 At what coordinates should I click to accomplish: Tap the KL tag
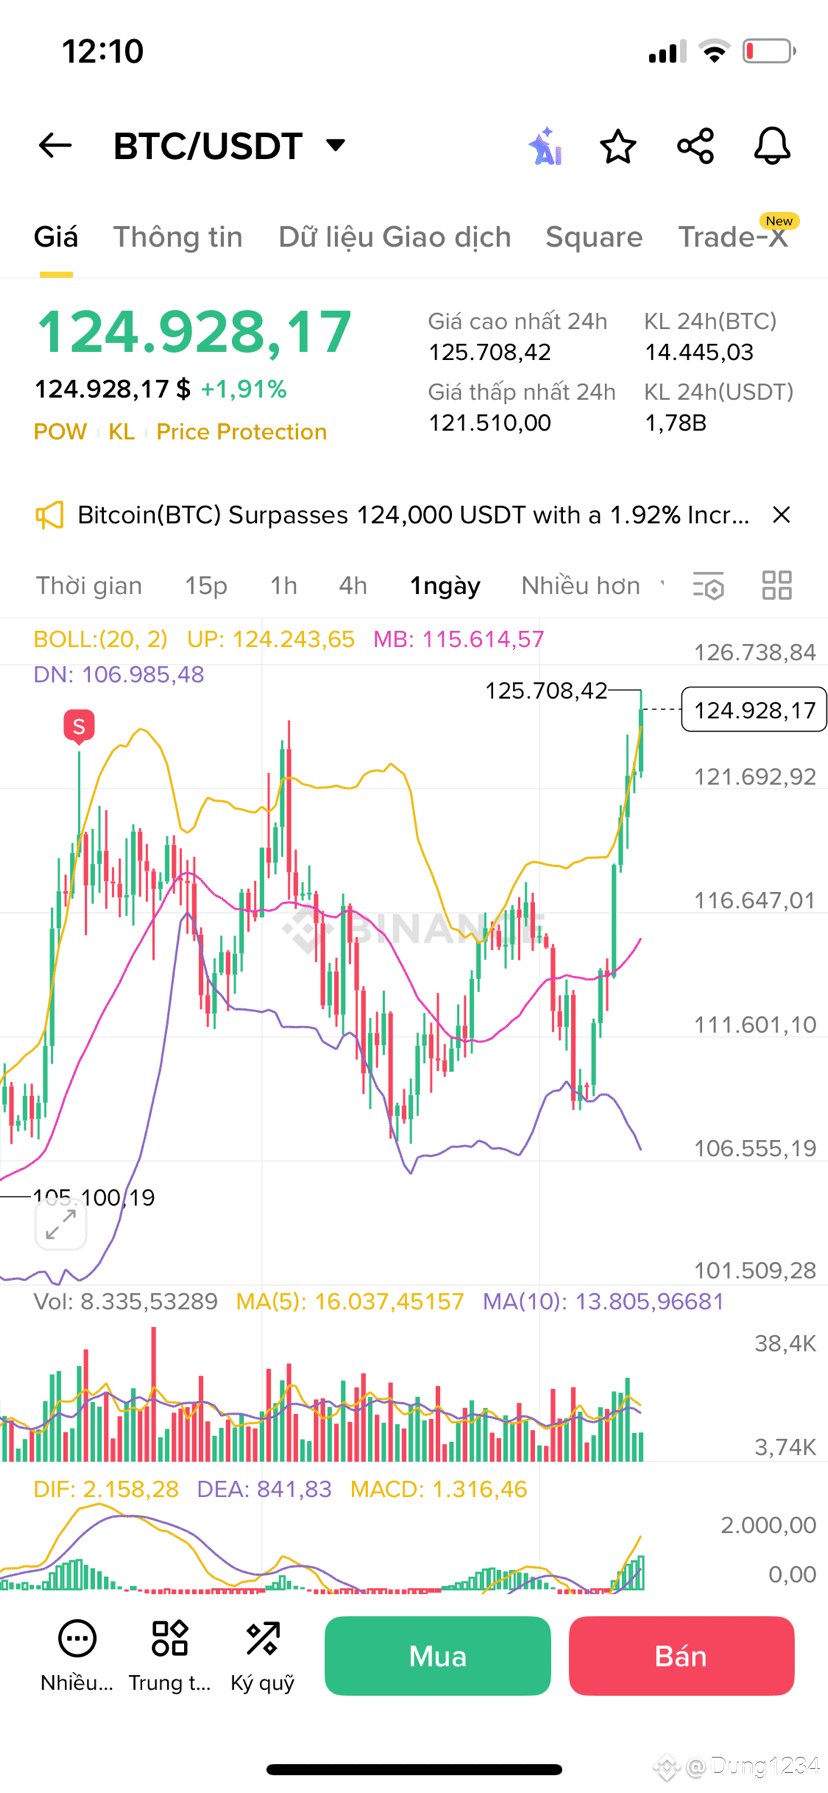pyautogui.click(x=121, y=432)
